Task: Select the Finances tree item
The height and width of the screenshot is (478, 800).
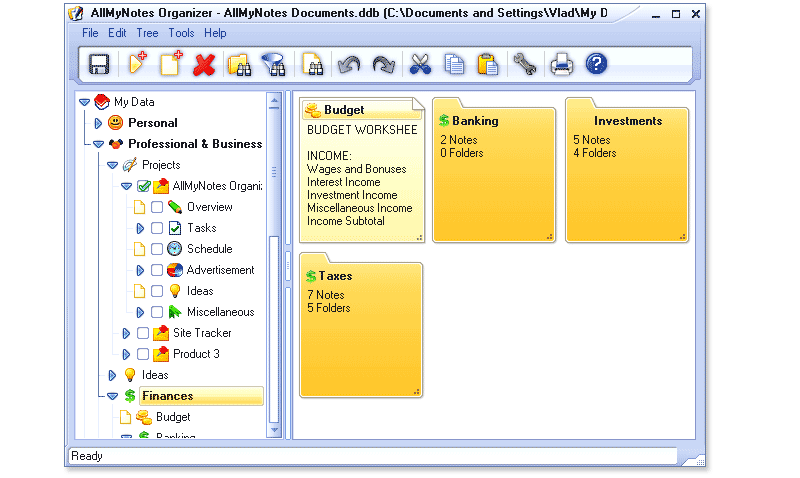Action: 201,396
